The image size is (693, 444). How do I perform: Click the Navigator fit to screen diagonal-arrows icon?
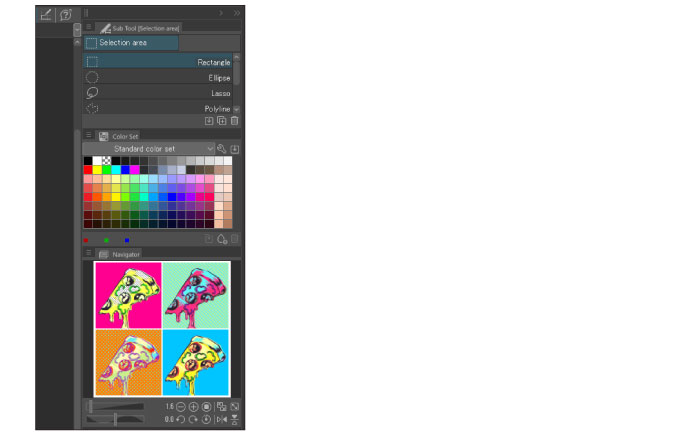(235, 406)
